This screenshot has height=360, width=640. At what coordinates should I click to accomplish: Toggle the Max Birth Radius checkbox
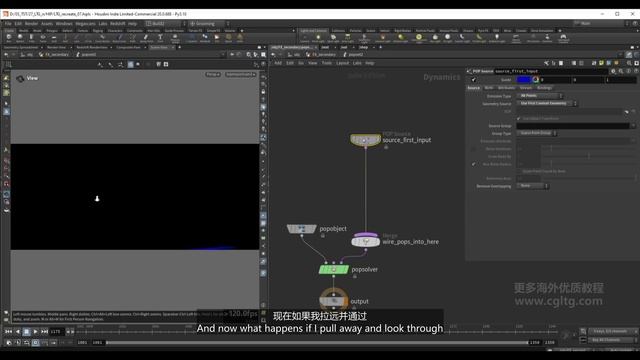pos(473,164)
